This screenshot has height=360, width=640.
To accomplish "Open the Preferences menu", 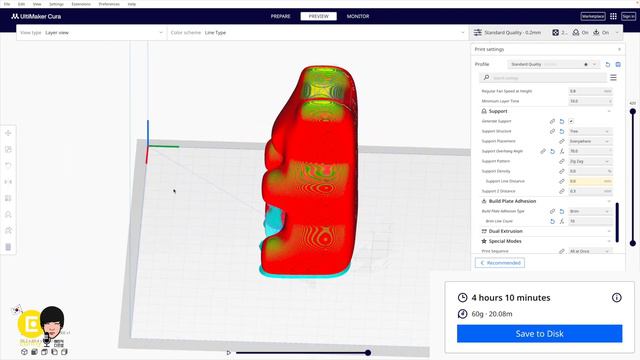I will pyautogui.click(x=109, y=4).
